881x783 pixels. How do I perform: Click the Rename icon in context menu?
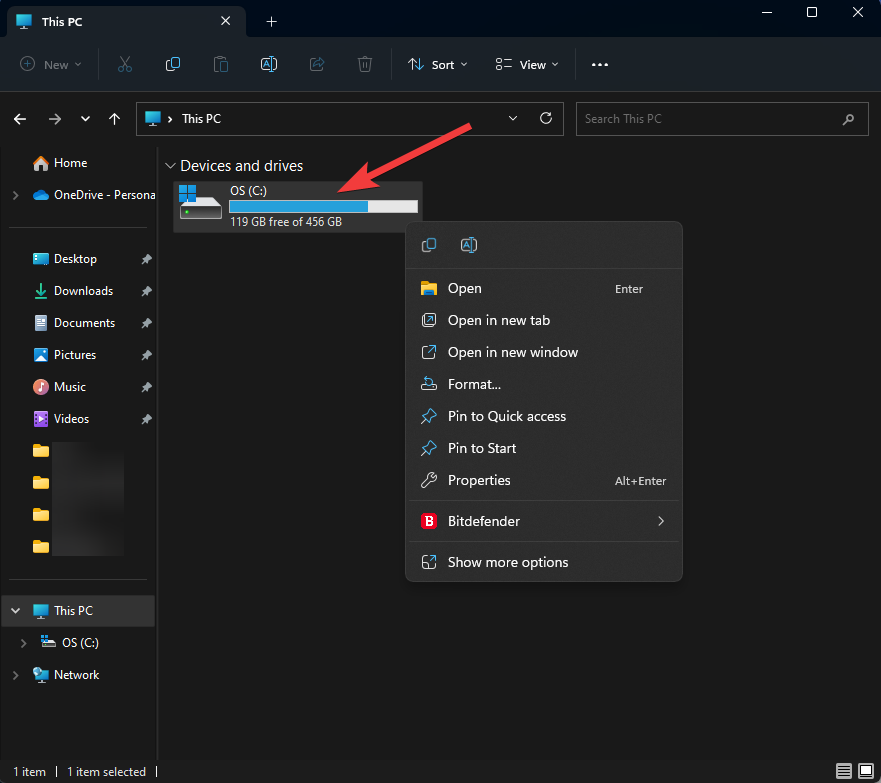pyautogui.click(x=468, y=245)
